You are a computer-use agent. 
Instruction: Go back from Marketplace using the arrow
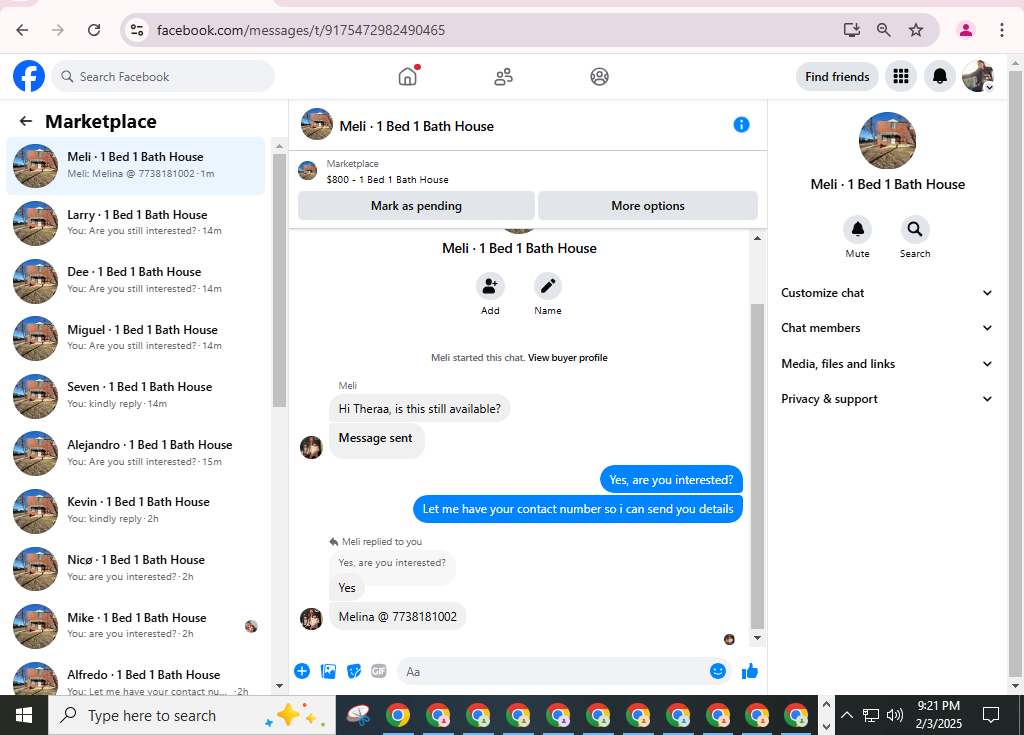coord(25,121)
